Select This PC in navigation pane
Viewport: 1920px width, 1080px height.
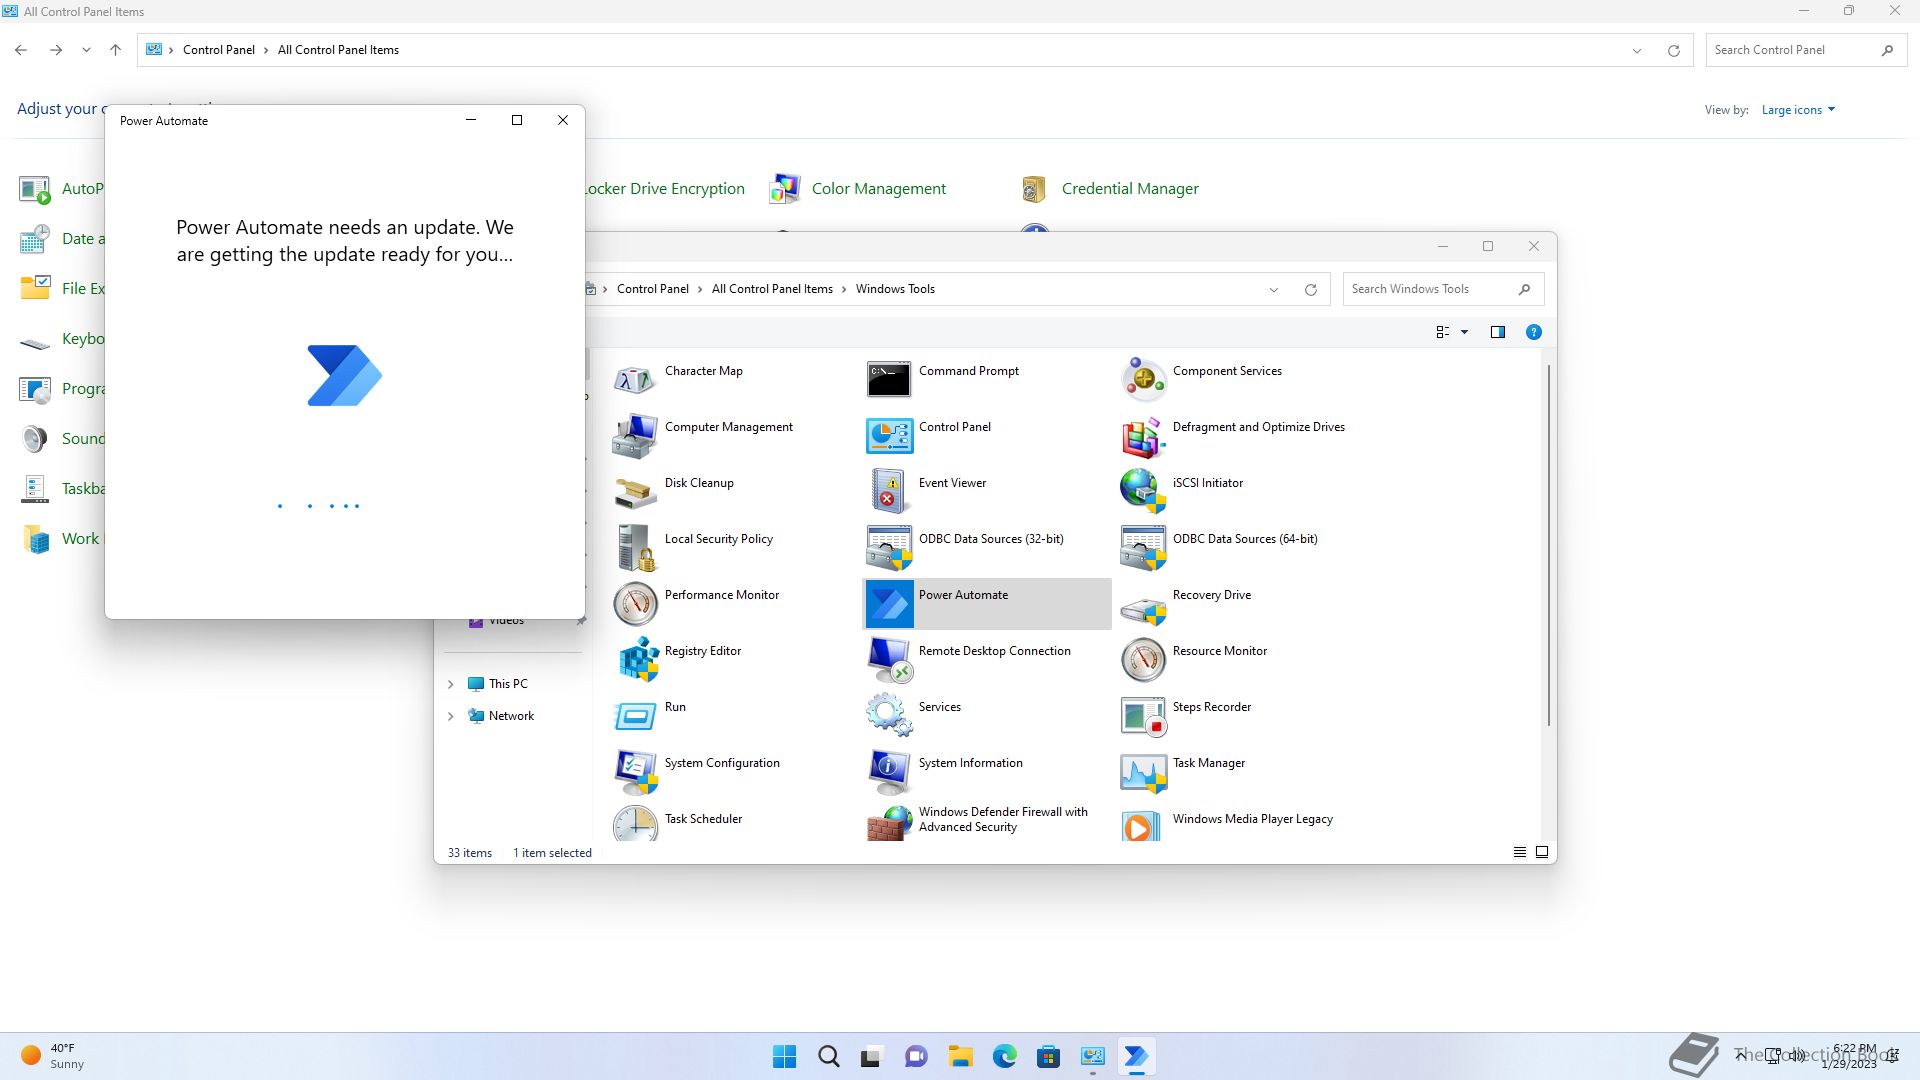coord(508,684)
